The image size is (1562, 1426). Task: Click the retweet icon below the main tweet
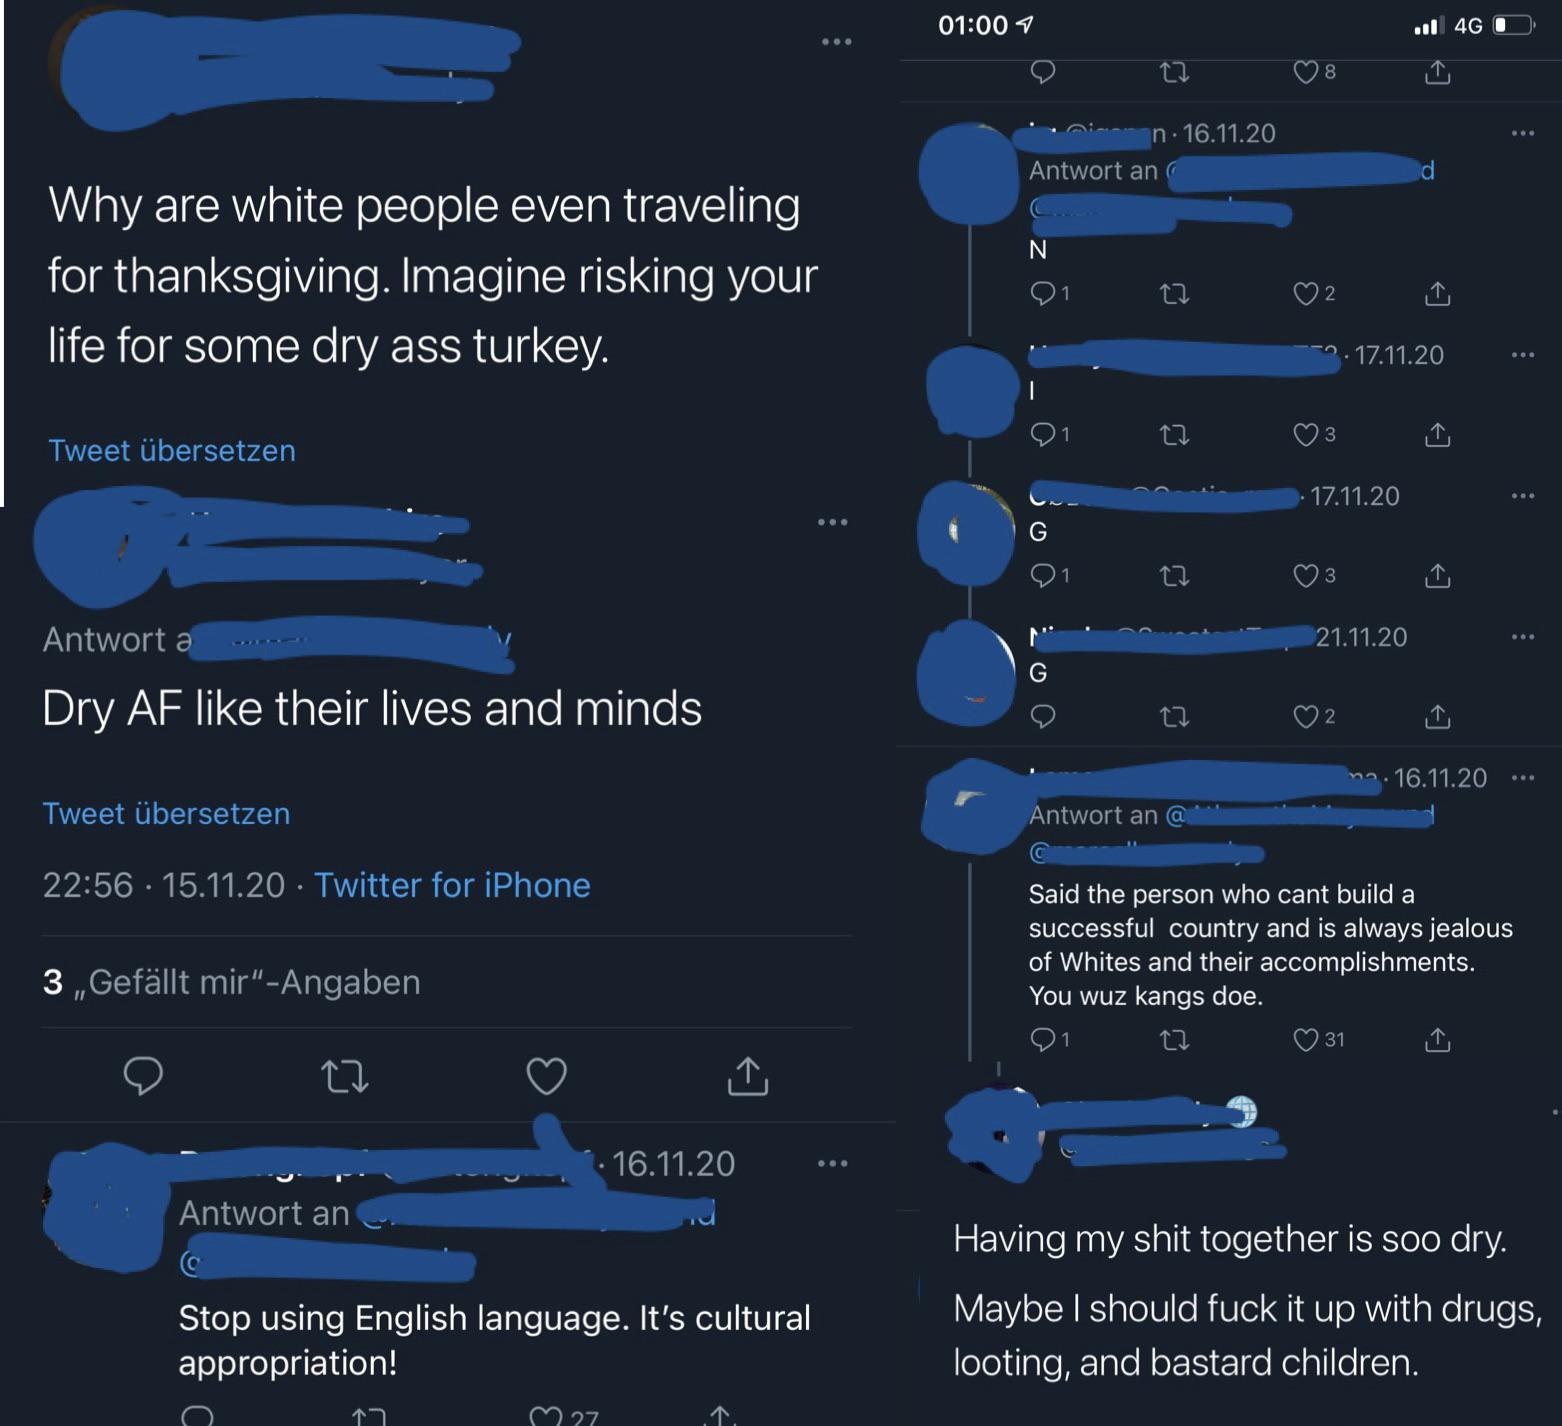pos(345,1077)
